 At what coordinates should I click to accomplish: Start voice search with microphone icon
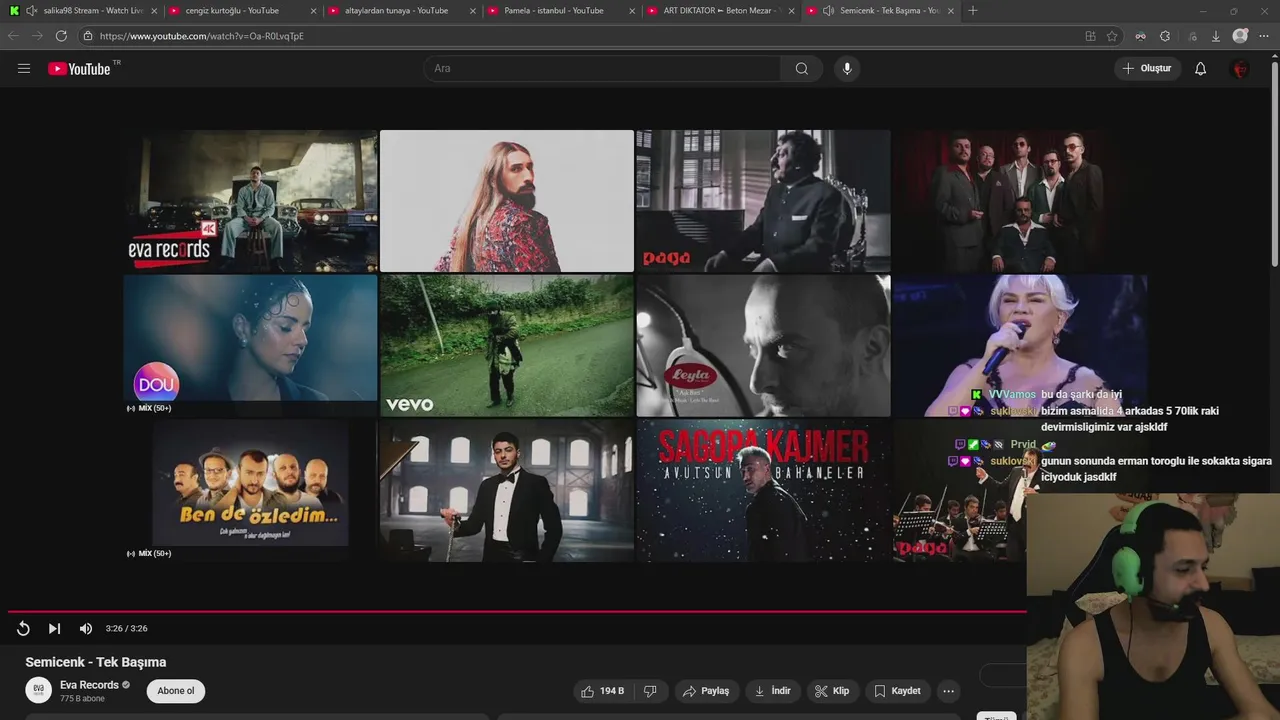coord(847,69)
